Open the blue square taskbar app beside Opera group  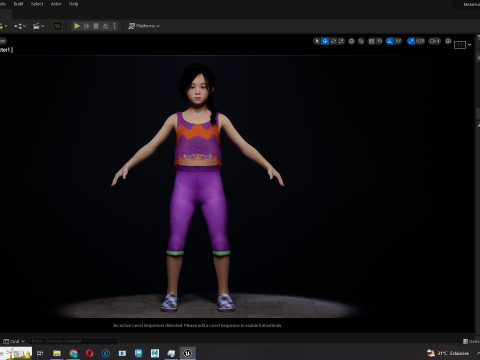122,353
